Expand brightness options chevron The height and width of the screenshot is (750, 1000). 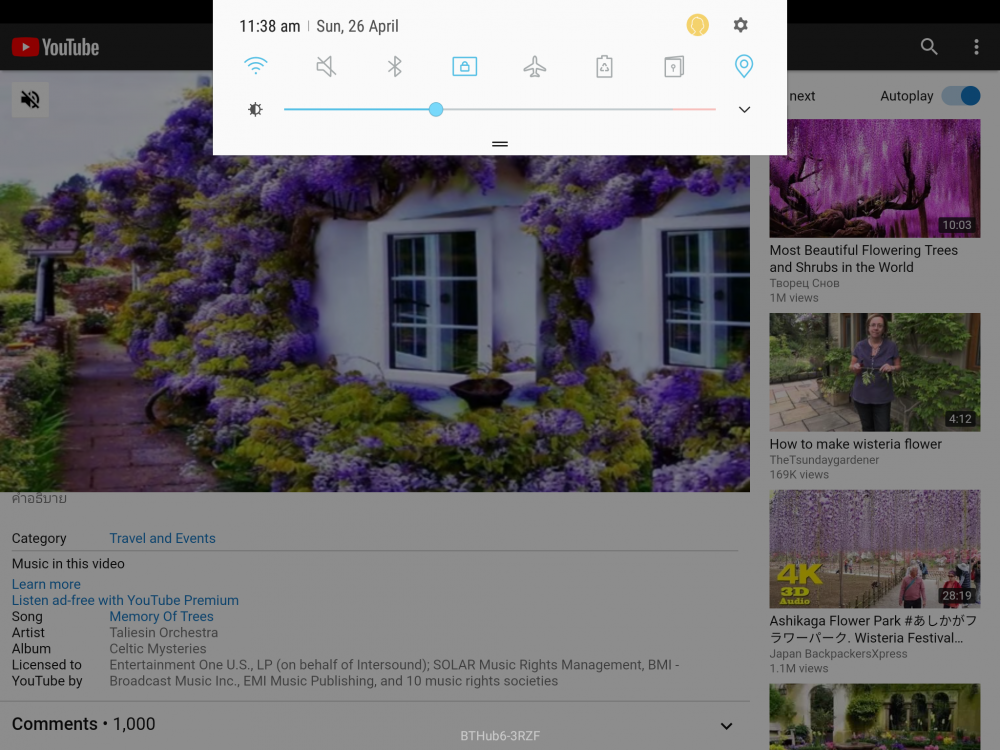pyautogui.click(x=744, y=110)
